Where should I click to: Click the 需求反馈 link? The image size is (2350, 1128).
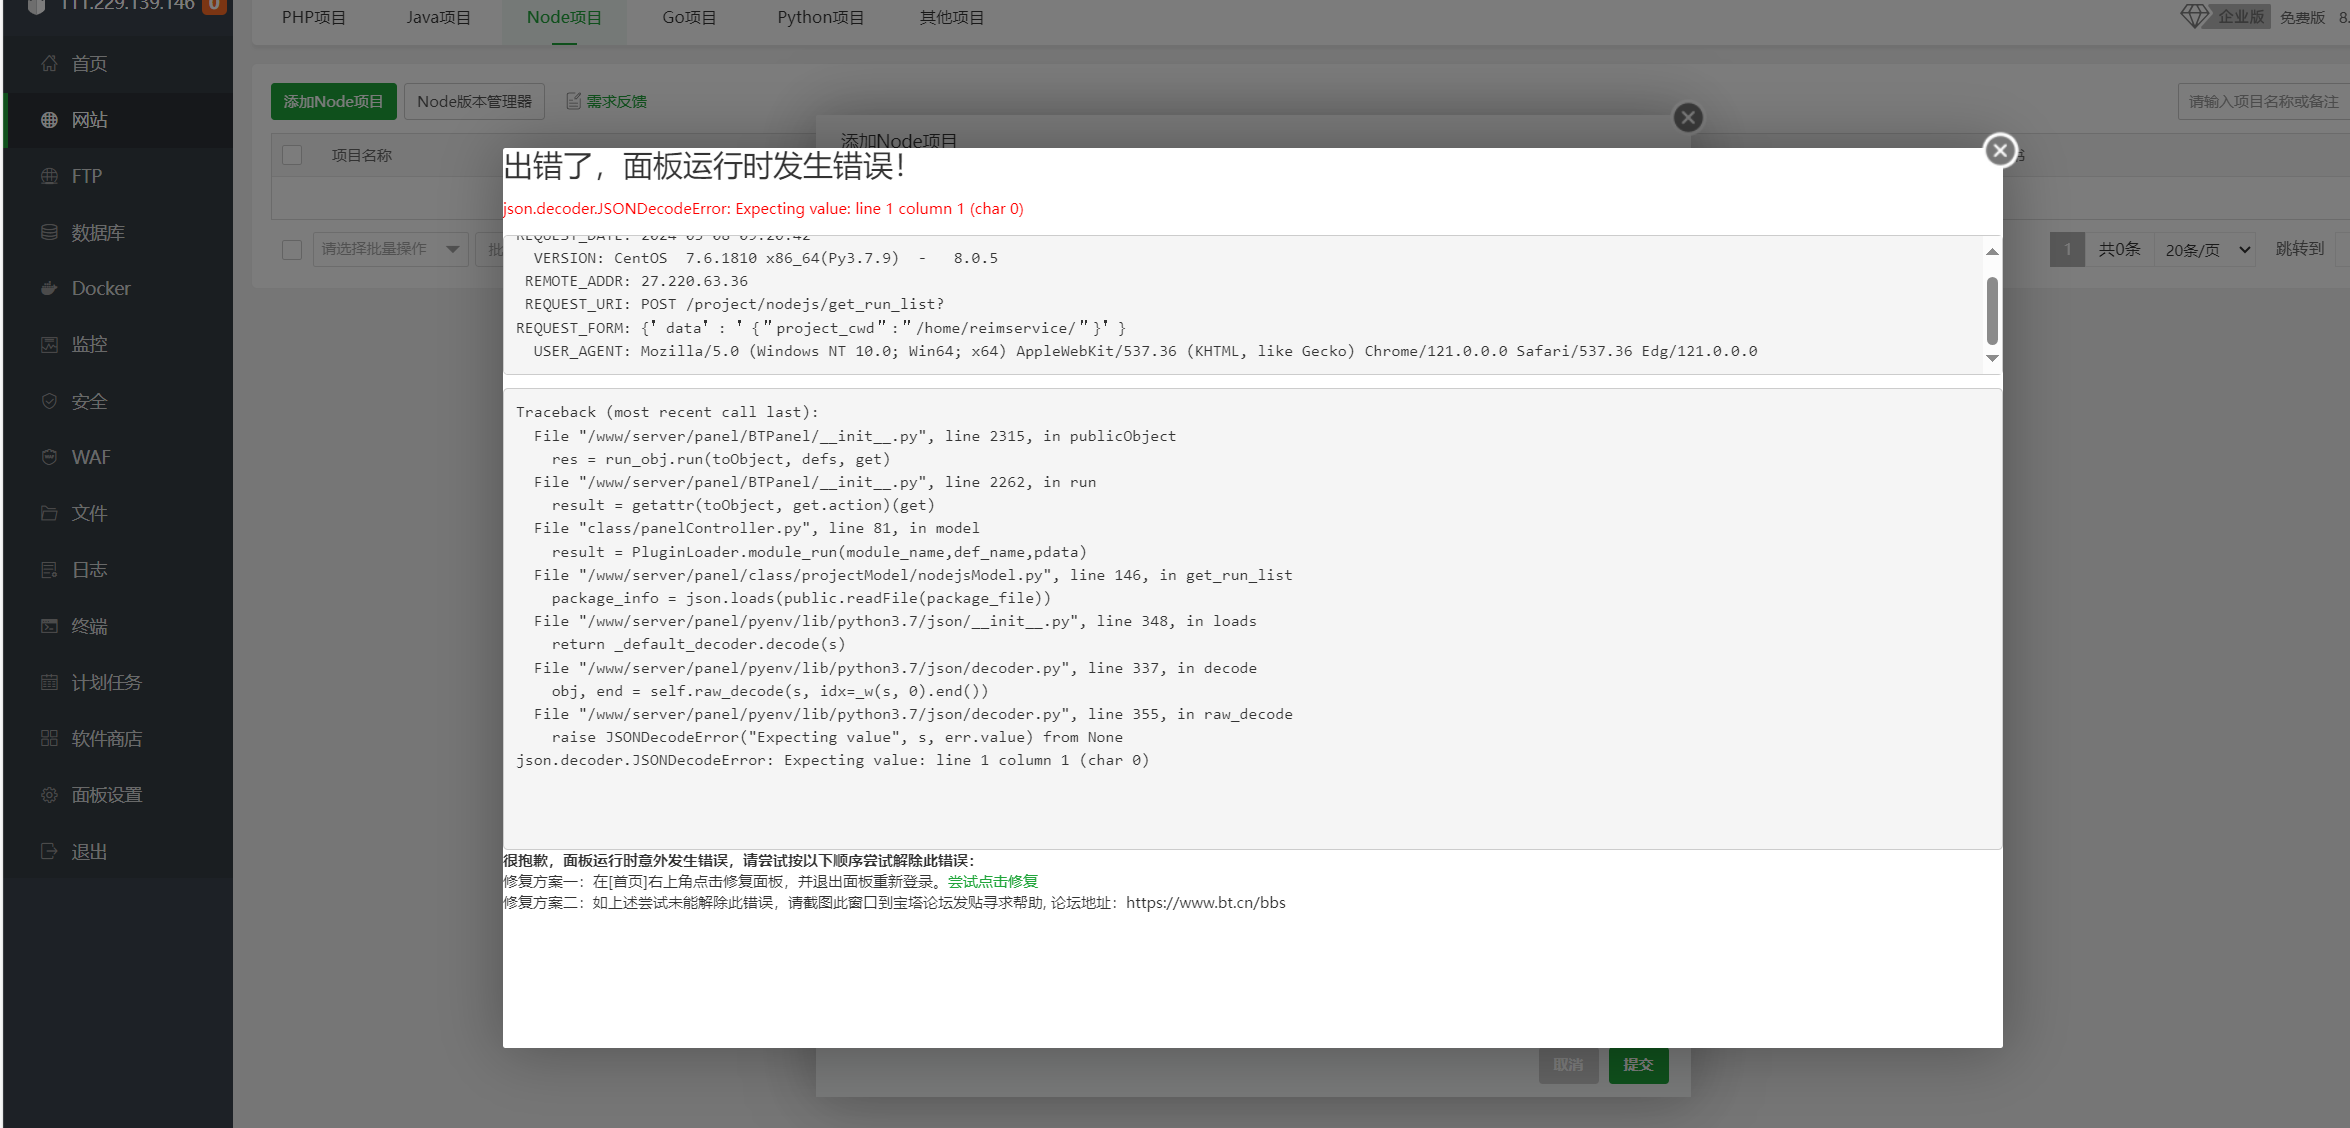616,101
